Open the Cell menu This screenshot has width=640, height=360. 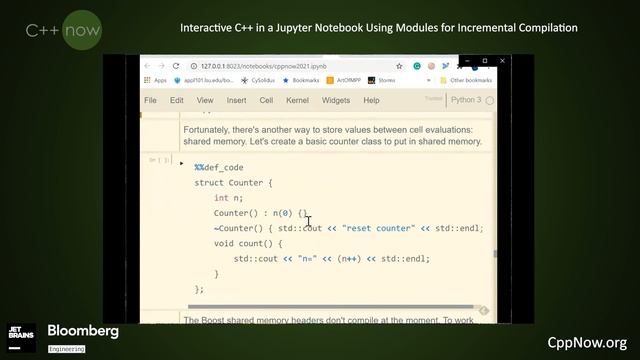point(266,100)
